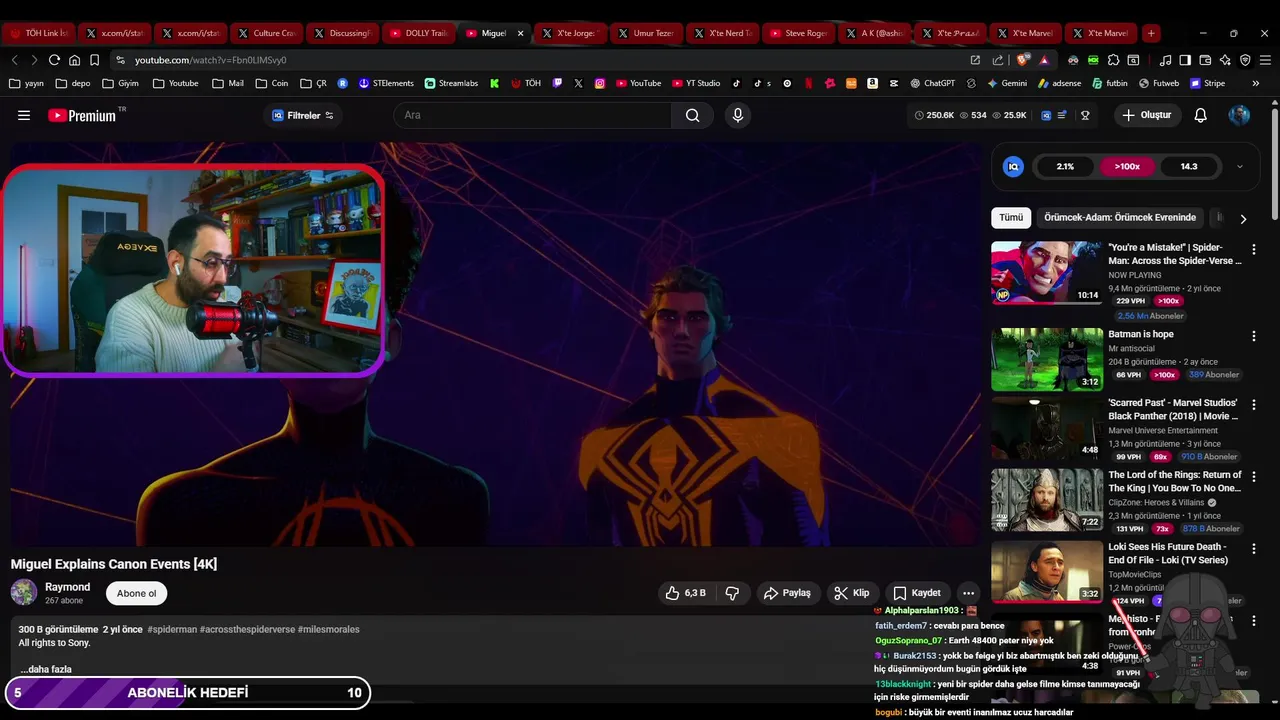Open Filtreler vidIQ filter dropdown

(x=303, y=115)
